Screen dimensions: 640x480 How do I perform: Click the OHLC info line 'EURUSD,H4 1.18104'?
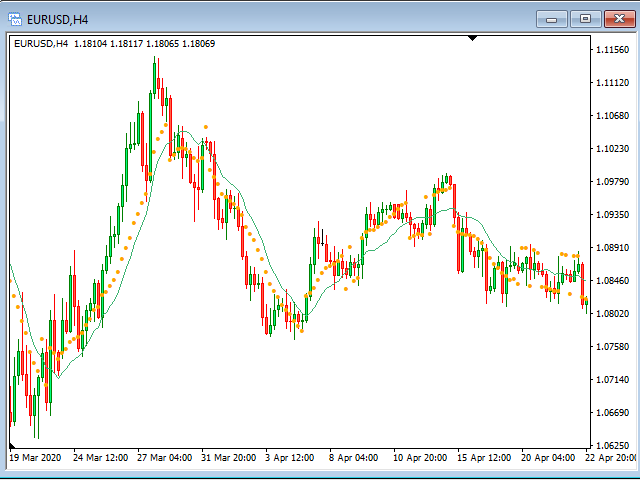(x=114, y=44)
